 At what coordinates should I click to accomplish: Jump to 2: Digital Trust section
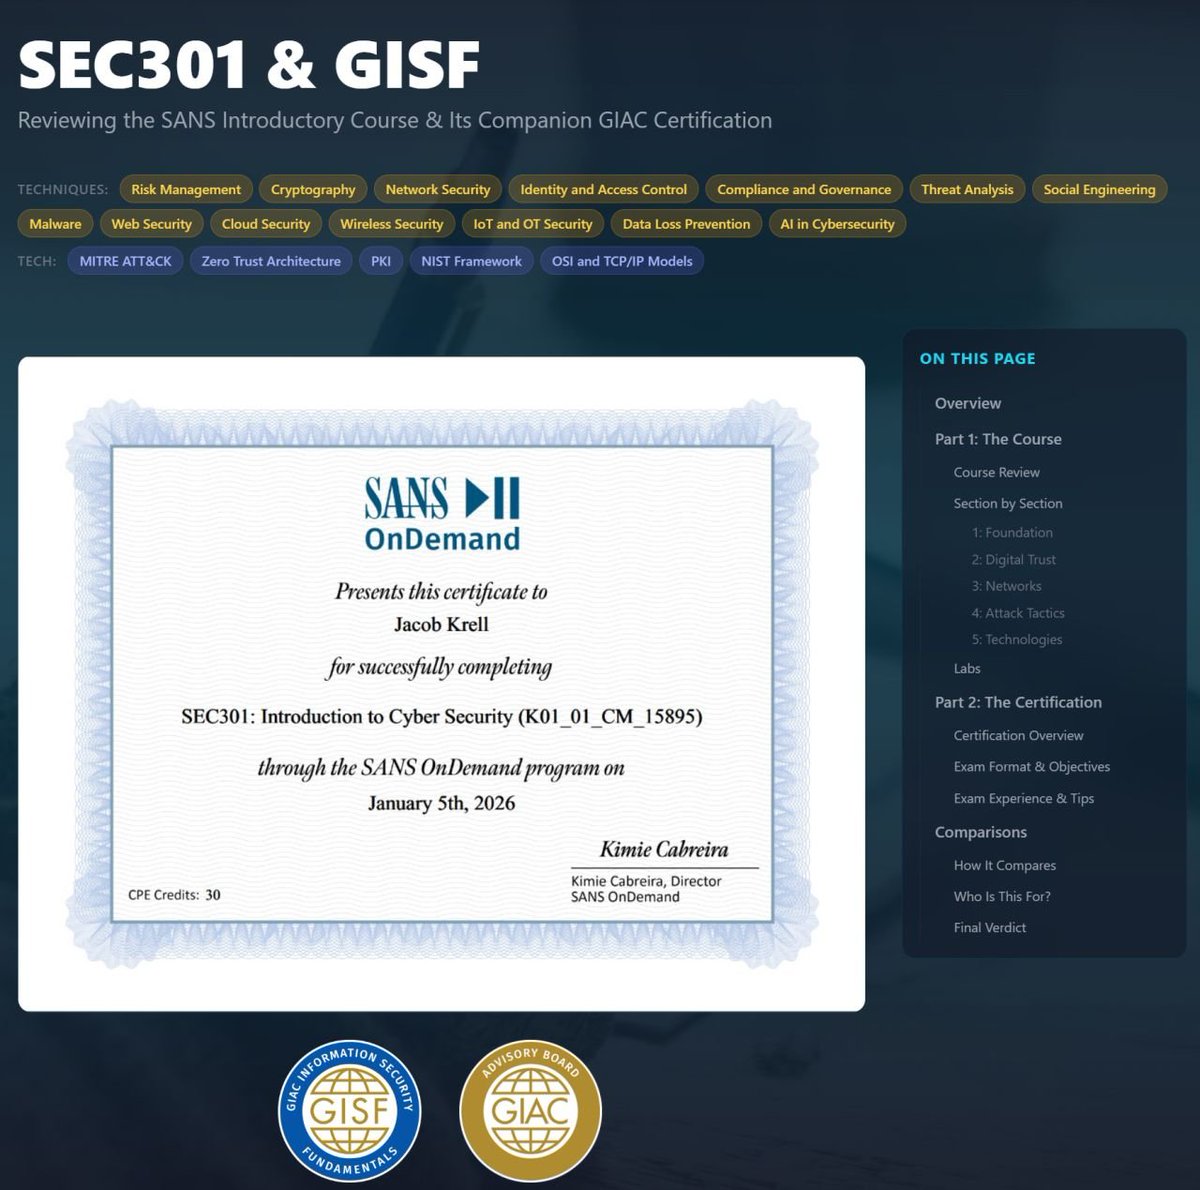1014,560
